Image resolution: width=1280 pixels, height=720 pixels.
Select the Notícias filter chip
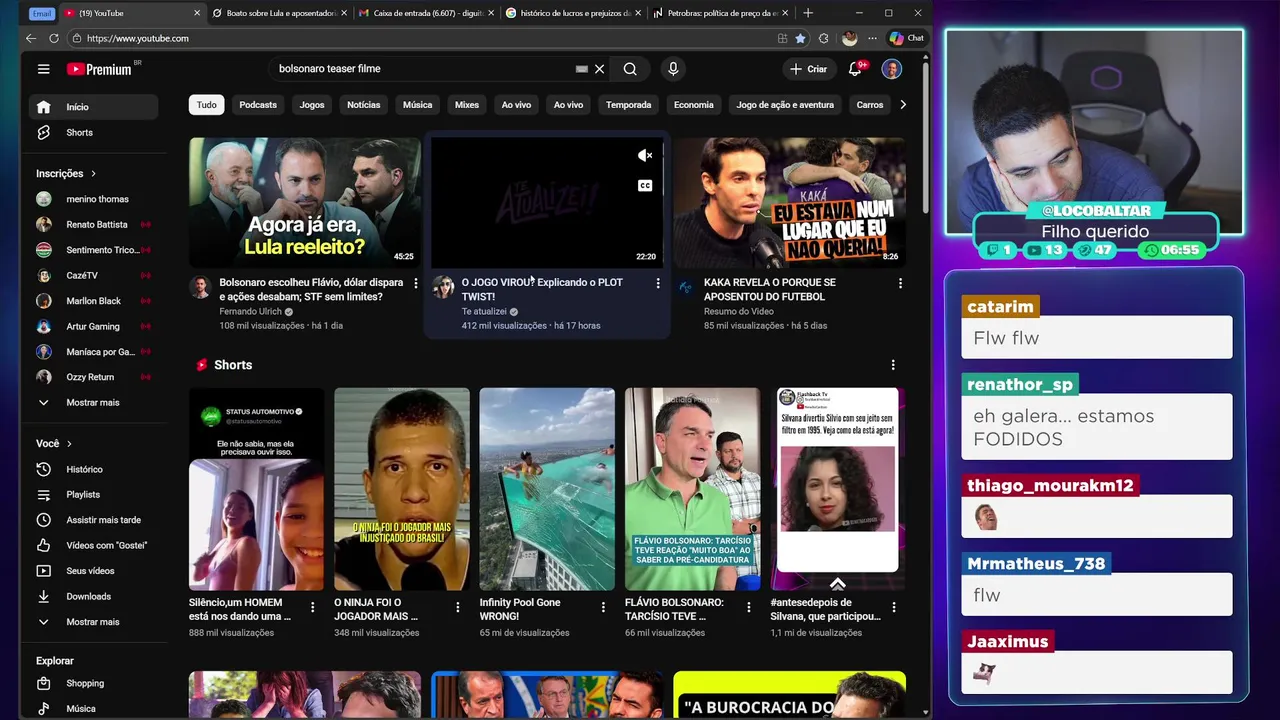(363, 104)
